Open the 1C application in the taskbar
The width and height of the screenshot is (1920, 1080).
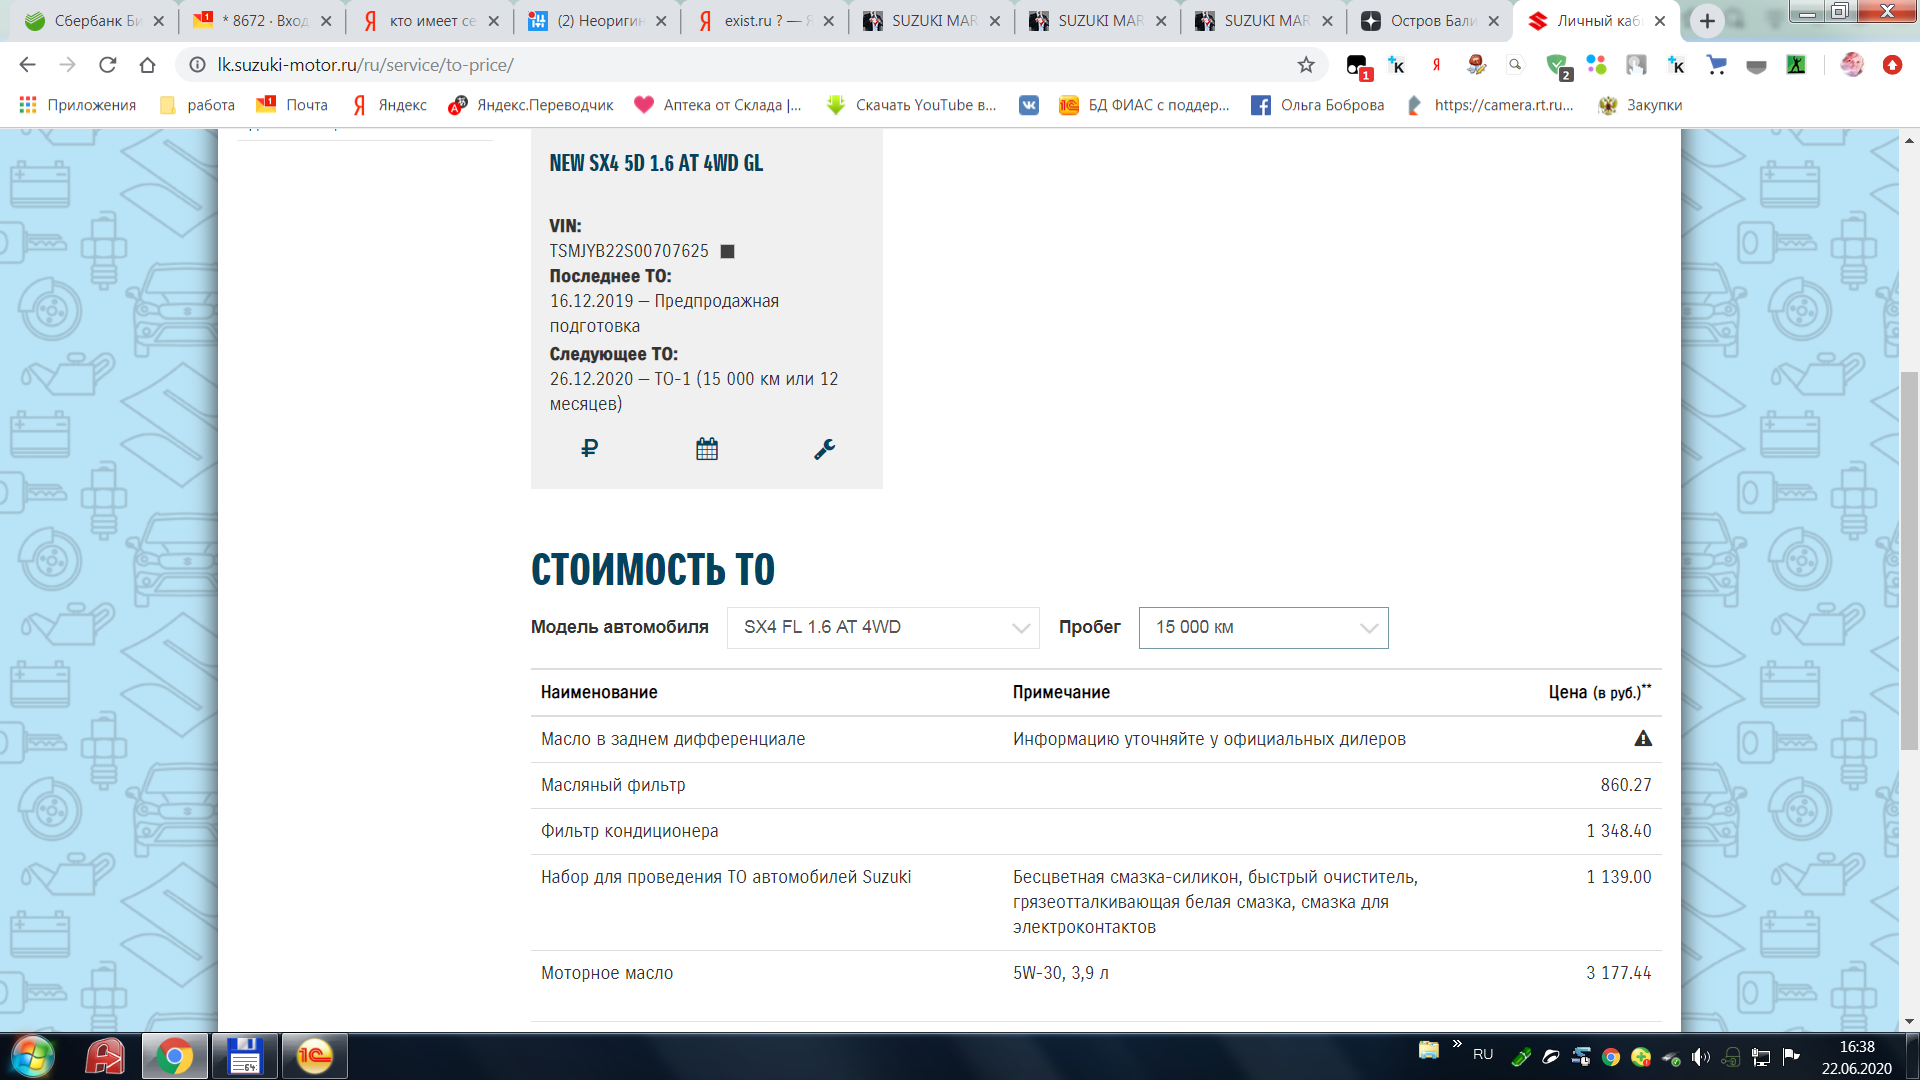coord(314,1057)
